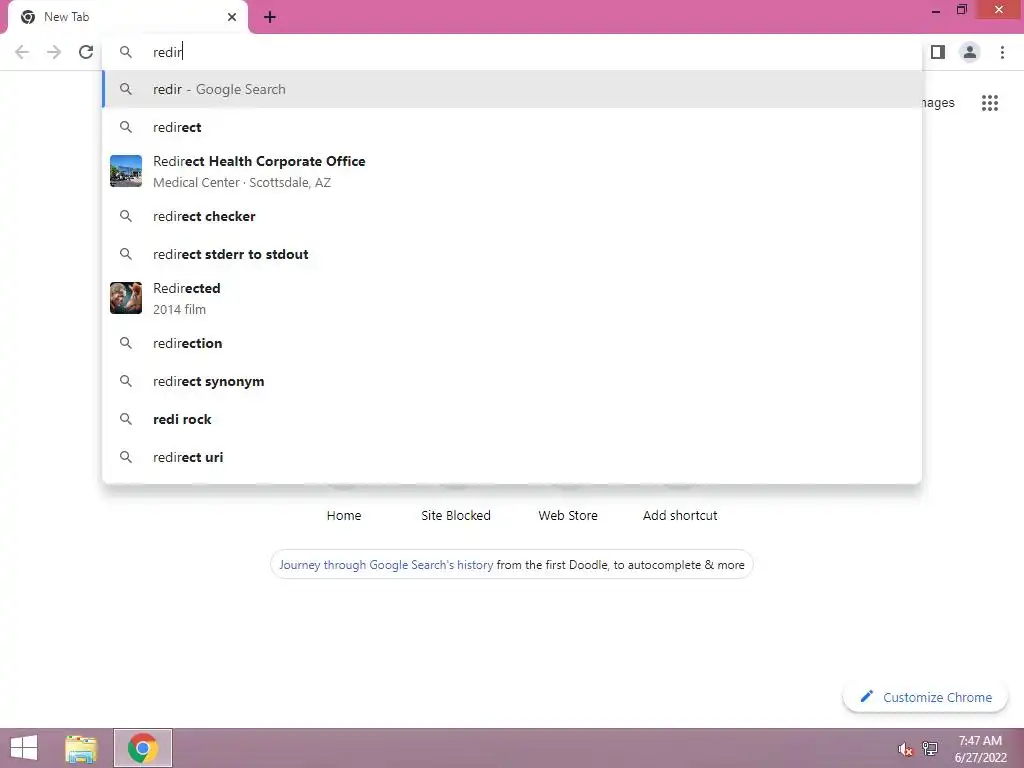The width and height of the screenshot is (1024, 768).
Task: Click Add shortcut
Action: 680,515
